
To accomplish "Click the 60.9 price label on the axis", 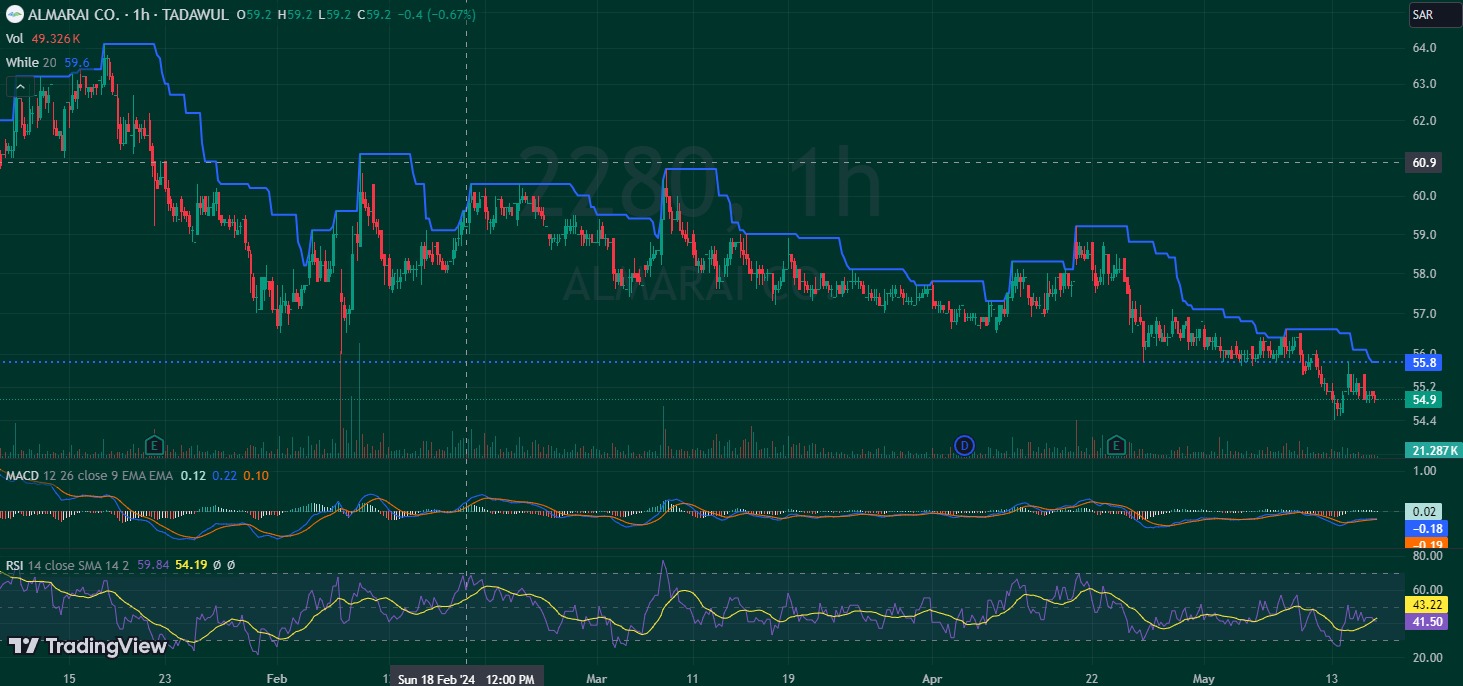I will [x=1425, y=162].
